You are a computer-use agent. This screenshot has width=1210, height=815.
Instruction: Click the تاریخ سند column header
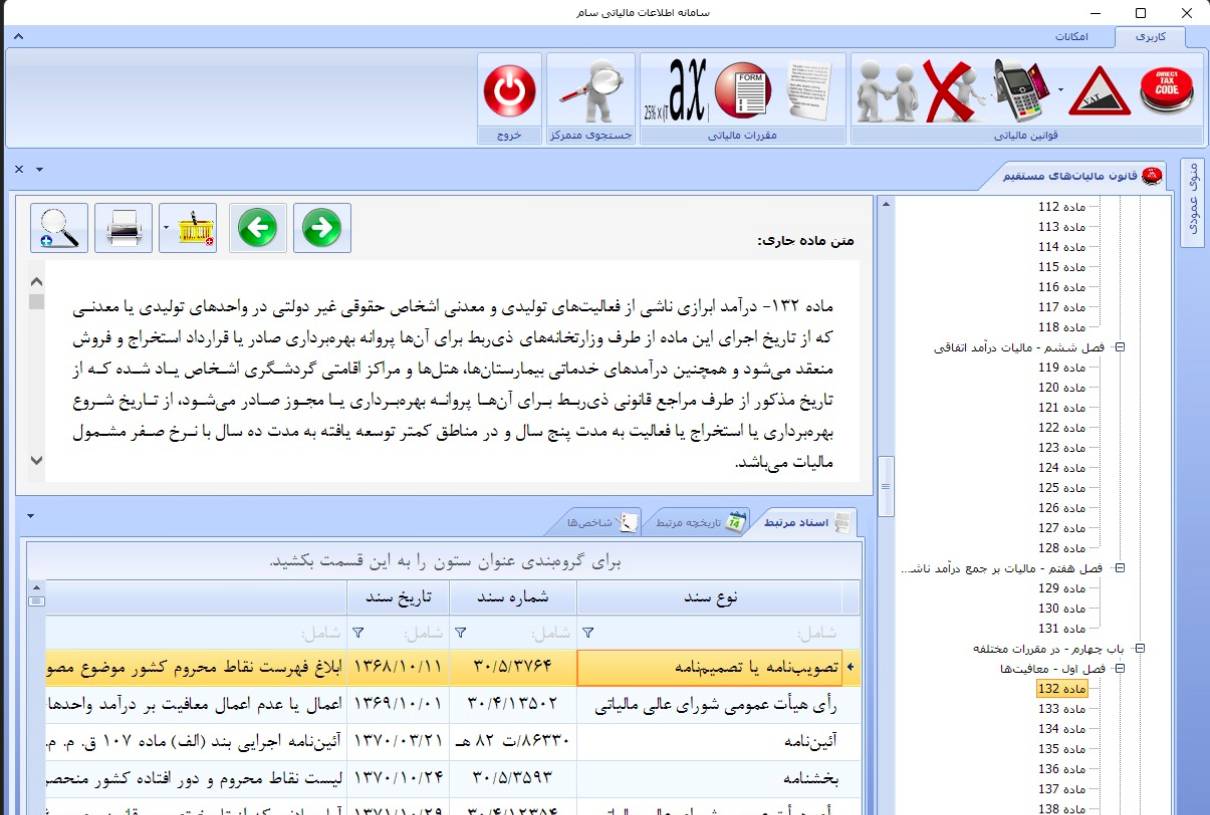click(397, 597)
